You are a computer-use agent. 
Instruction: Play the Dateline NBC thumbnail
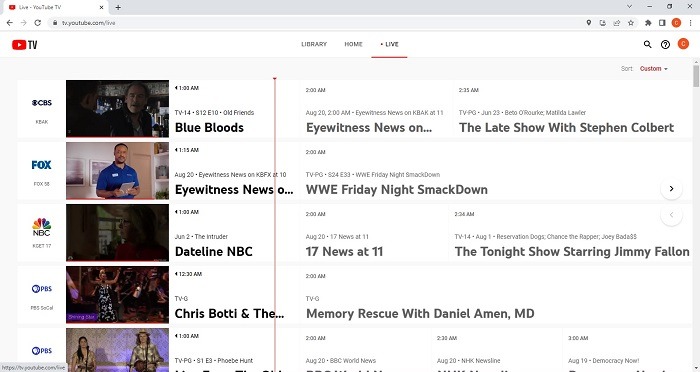pos(117,233)
